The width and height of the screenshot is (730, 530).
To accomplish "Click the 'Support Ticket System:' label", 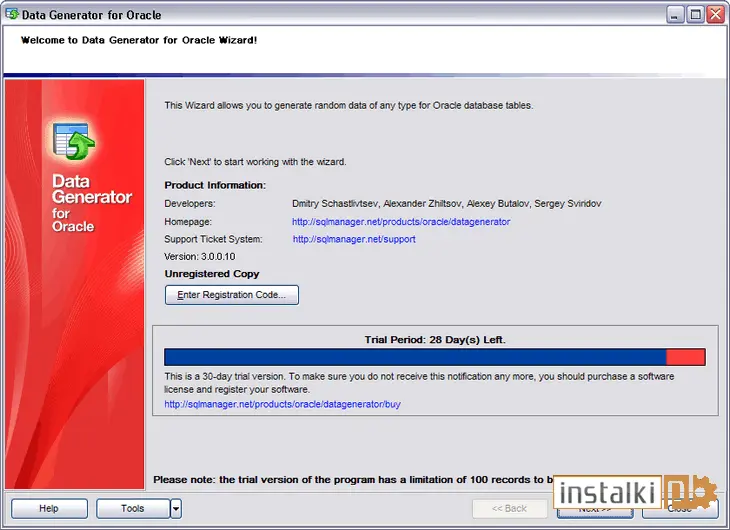I will coord(213,239).
